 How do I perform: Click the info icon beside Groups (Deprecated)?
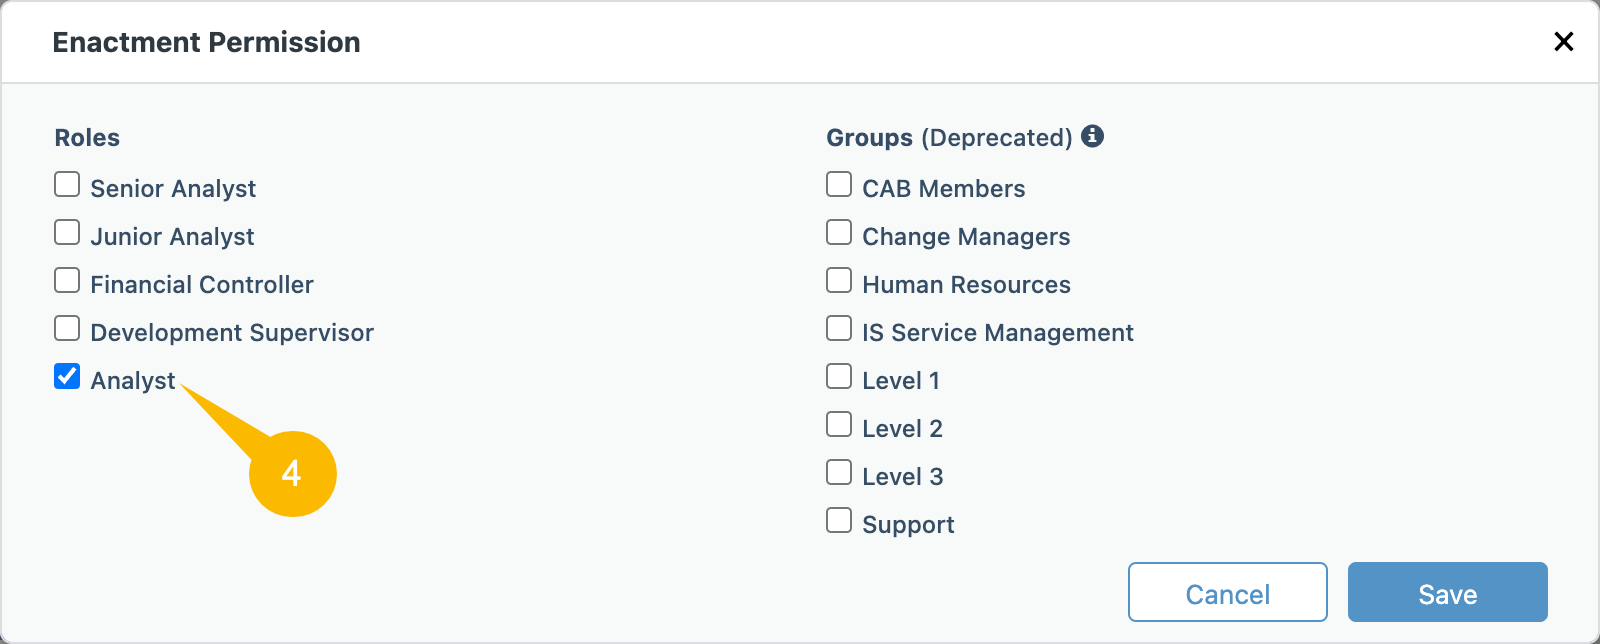(x=1093, y=136)
